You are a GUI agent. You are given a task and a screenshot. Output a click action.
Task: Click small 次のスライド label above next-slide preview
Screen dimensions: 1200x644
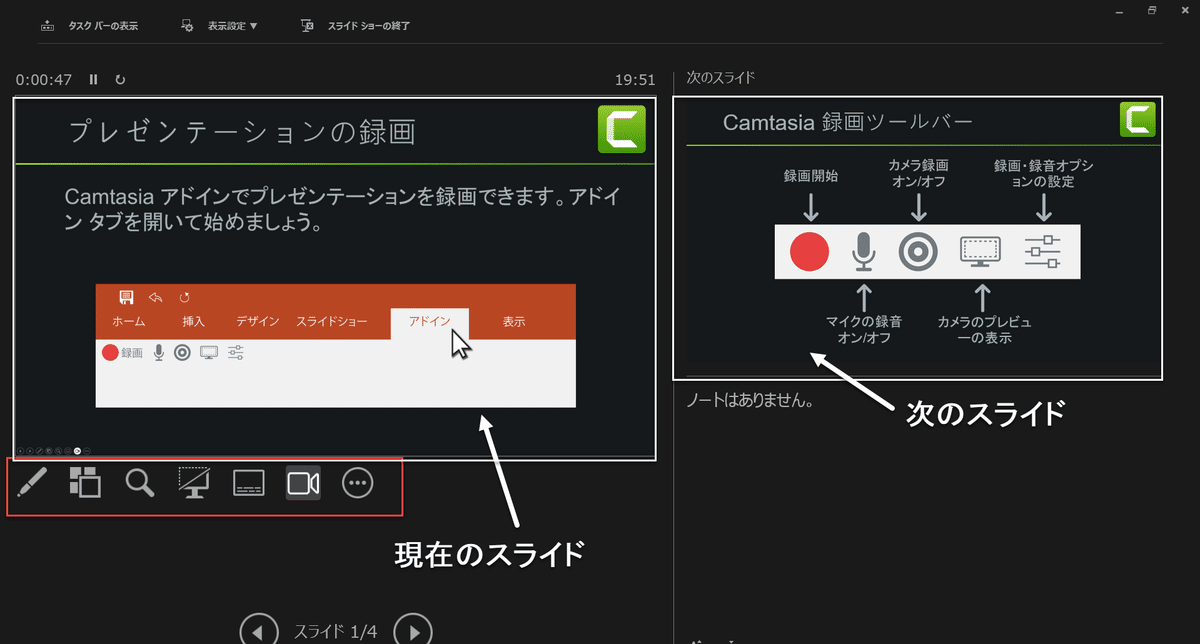[x=721, y=77]
